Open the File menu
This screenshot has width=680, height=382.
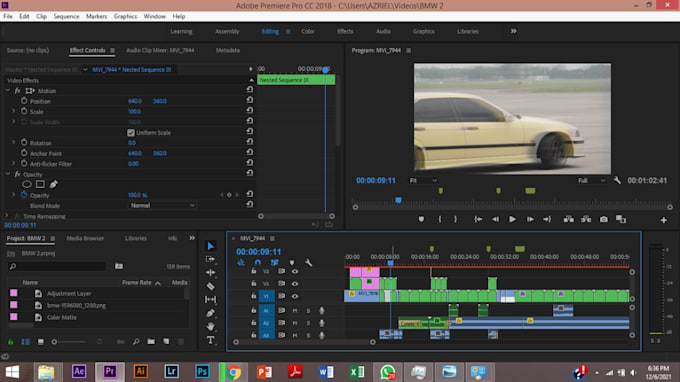pyautogui.click(x=8, y=16)
